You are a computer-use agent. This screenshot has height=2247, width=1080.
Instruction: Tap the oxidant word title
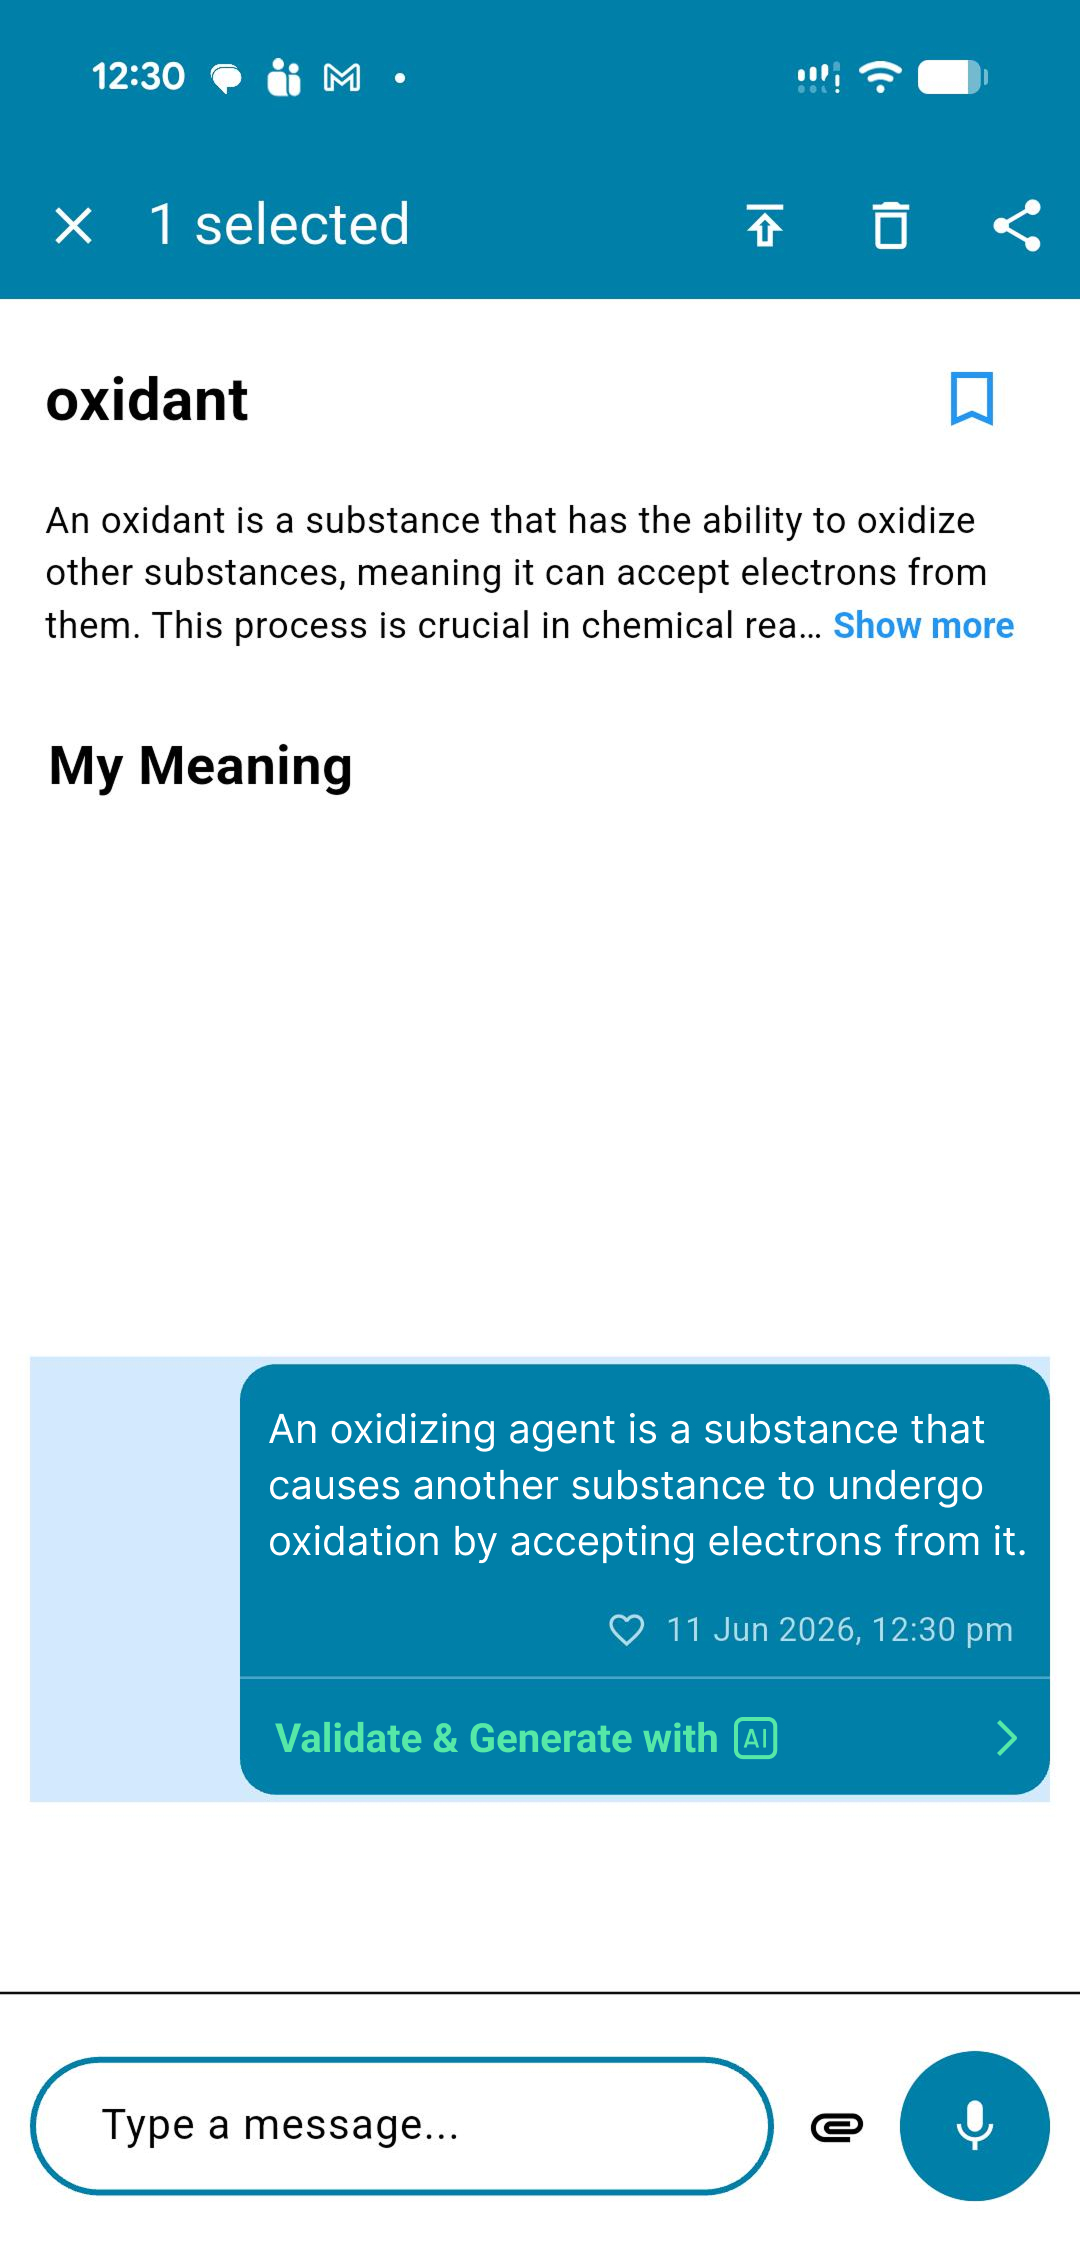(x=147, y=400)
